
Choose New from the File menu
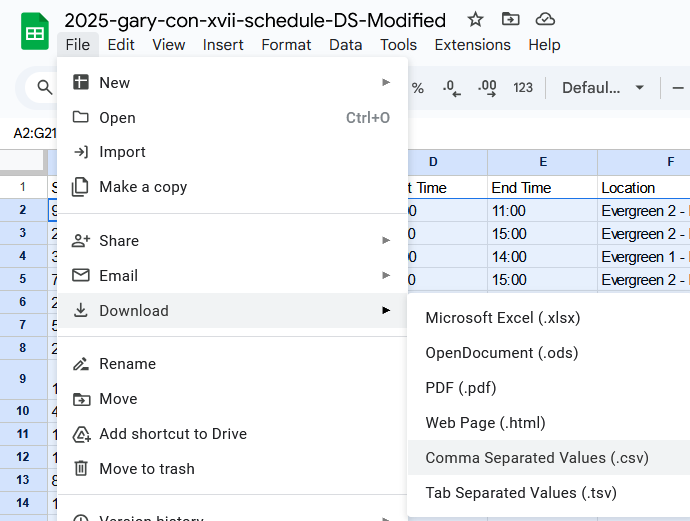click(x=232, y=83)
